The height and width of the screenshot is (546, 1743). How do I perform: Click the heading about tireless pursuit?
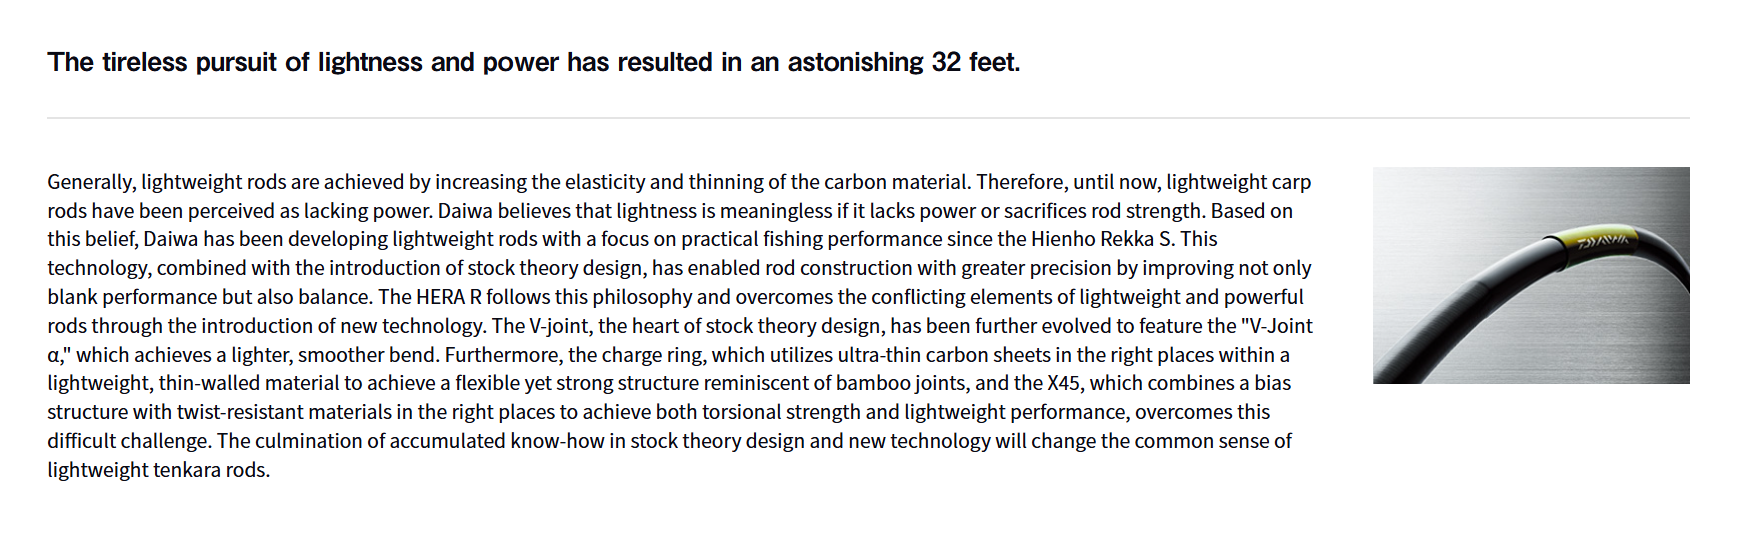(x=533, y=62)
